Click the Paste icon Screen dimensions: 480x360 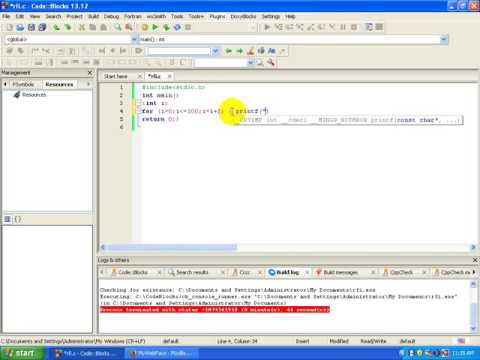(104, 27)
